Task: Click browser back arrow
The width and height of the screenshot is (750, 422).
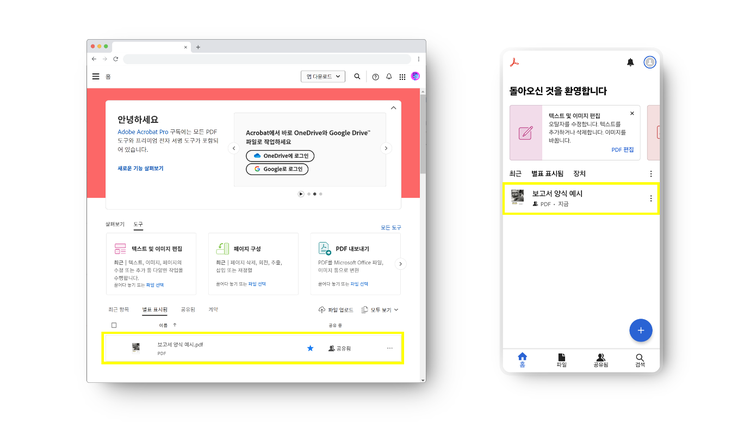Action: [x=94, y=59]
